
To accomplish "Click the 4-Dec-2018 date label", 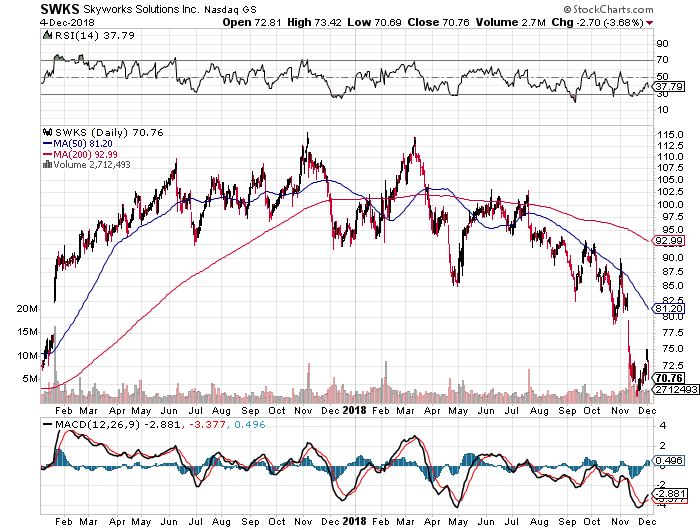I will (x=67, y=22).
